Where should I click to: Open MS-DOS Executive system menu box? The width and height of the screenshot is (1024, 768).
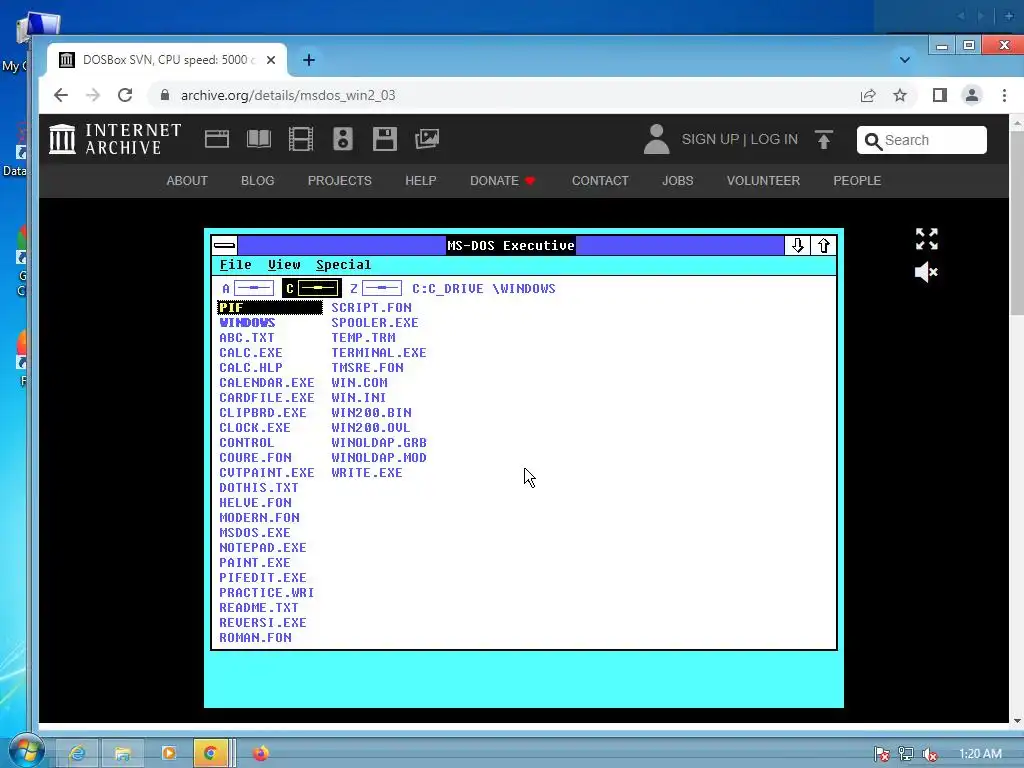coord(225,246)
